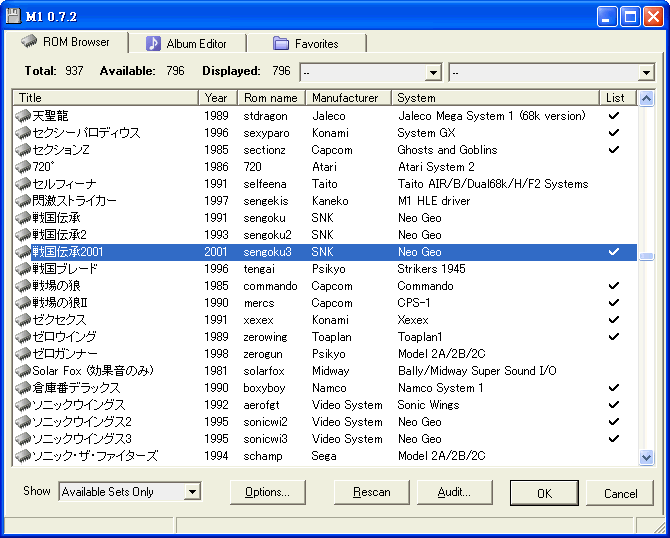Click the chip icon in the schamp row
The image size is (670, 538).
(x=23, y=456)
